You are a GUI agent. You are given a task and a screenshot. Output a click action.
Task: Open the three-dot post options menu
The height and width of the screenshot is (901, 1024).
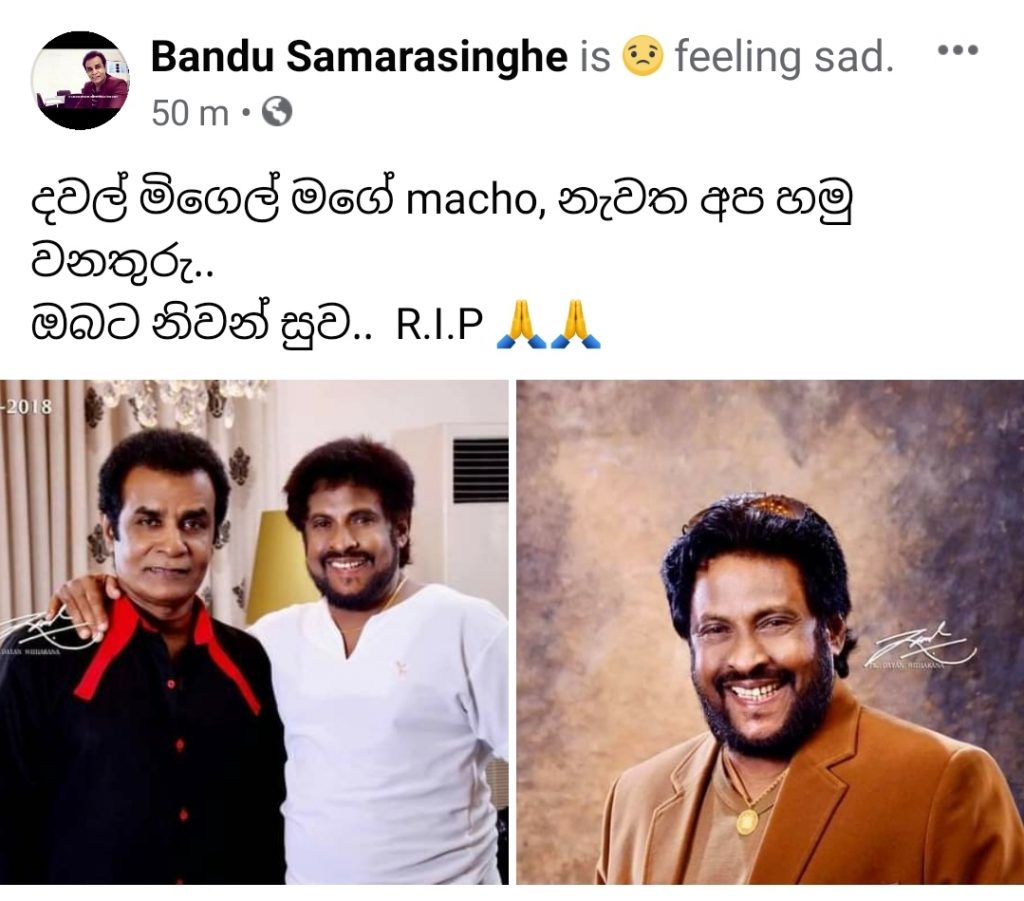[x=957, y=50]
